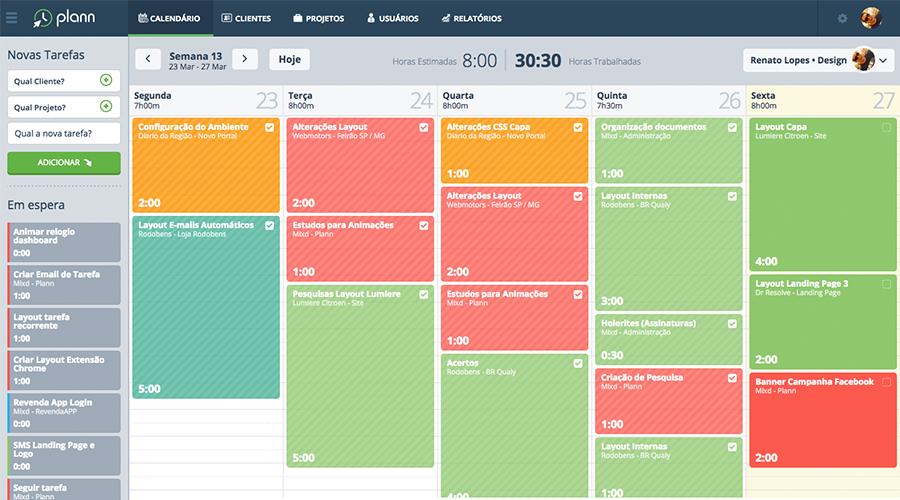This screenshot has width=900, height=500.
Task: Uncheck Layout E-mails Automáticos task
Action: pos(269,226)
